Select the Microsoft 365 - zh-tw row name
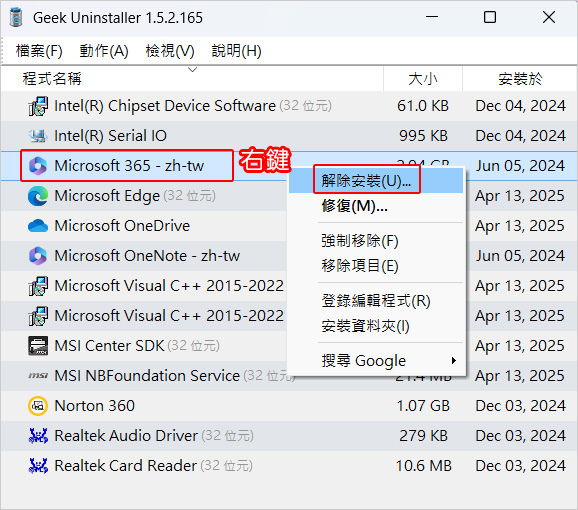The height and width of the screenshot is (510, 578). 129,166
